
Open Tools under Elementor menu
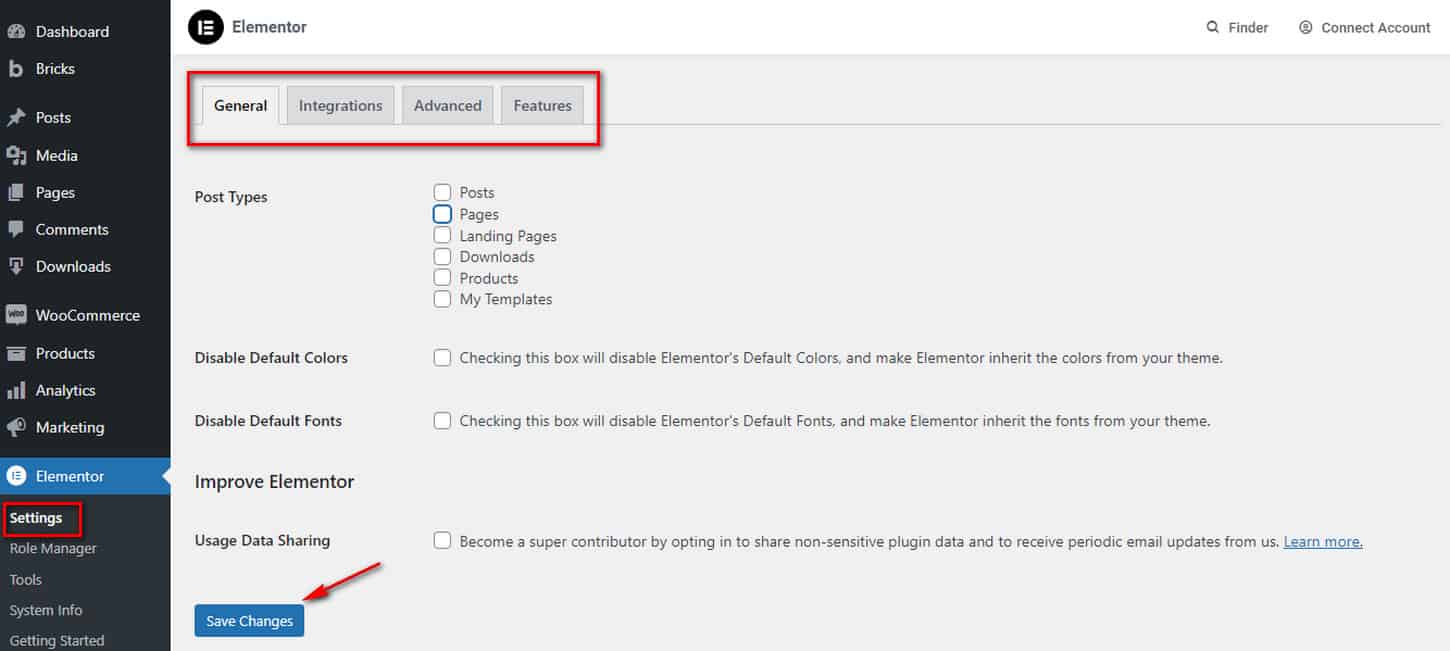(26, 579)
